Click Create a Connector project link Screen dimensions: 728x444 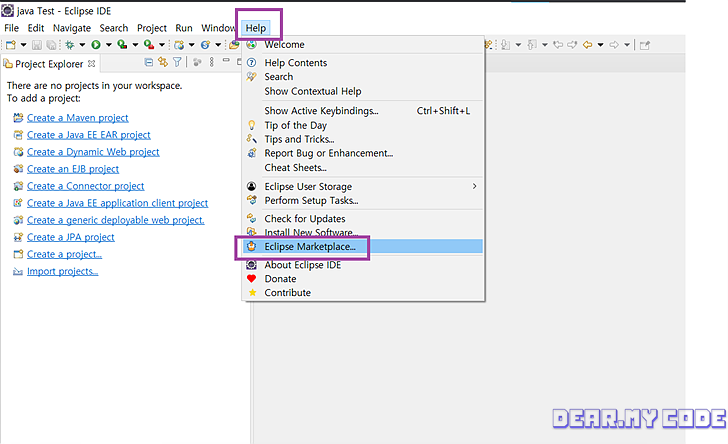pos(85,186)
